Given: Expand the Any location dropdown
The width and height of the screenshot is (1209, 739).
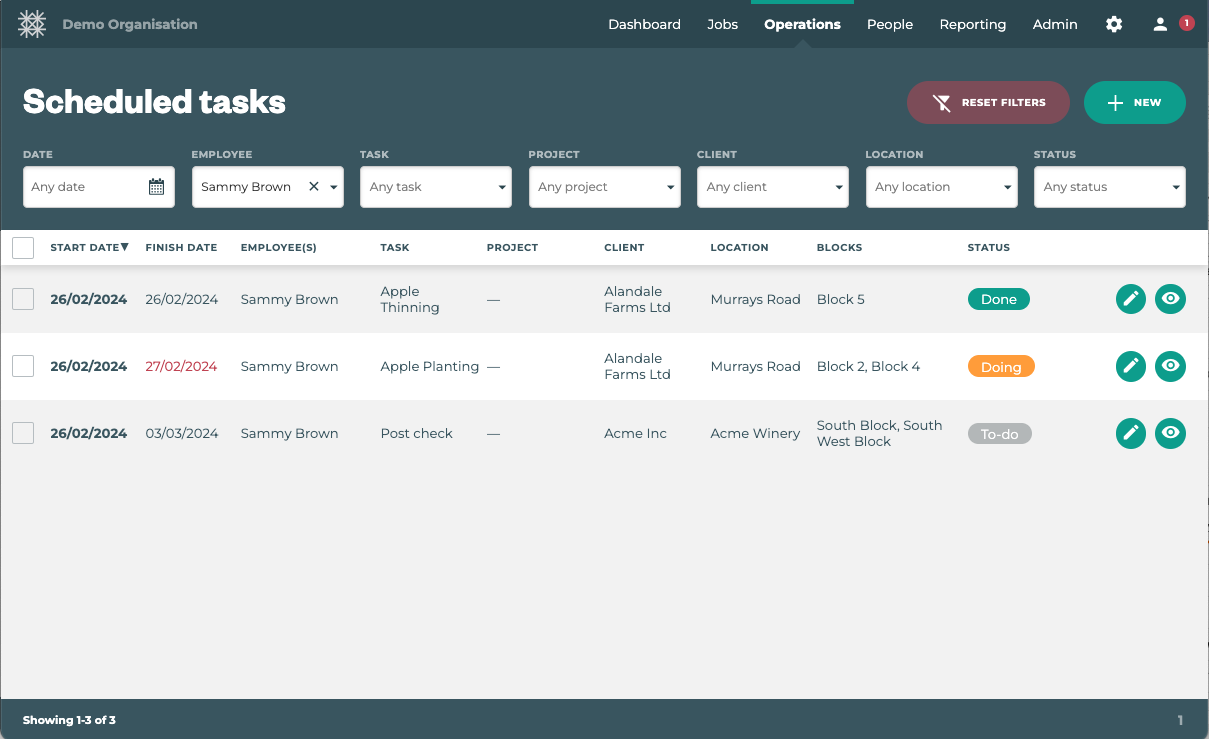Looking at the screenshot, I should [941, 187].
